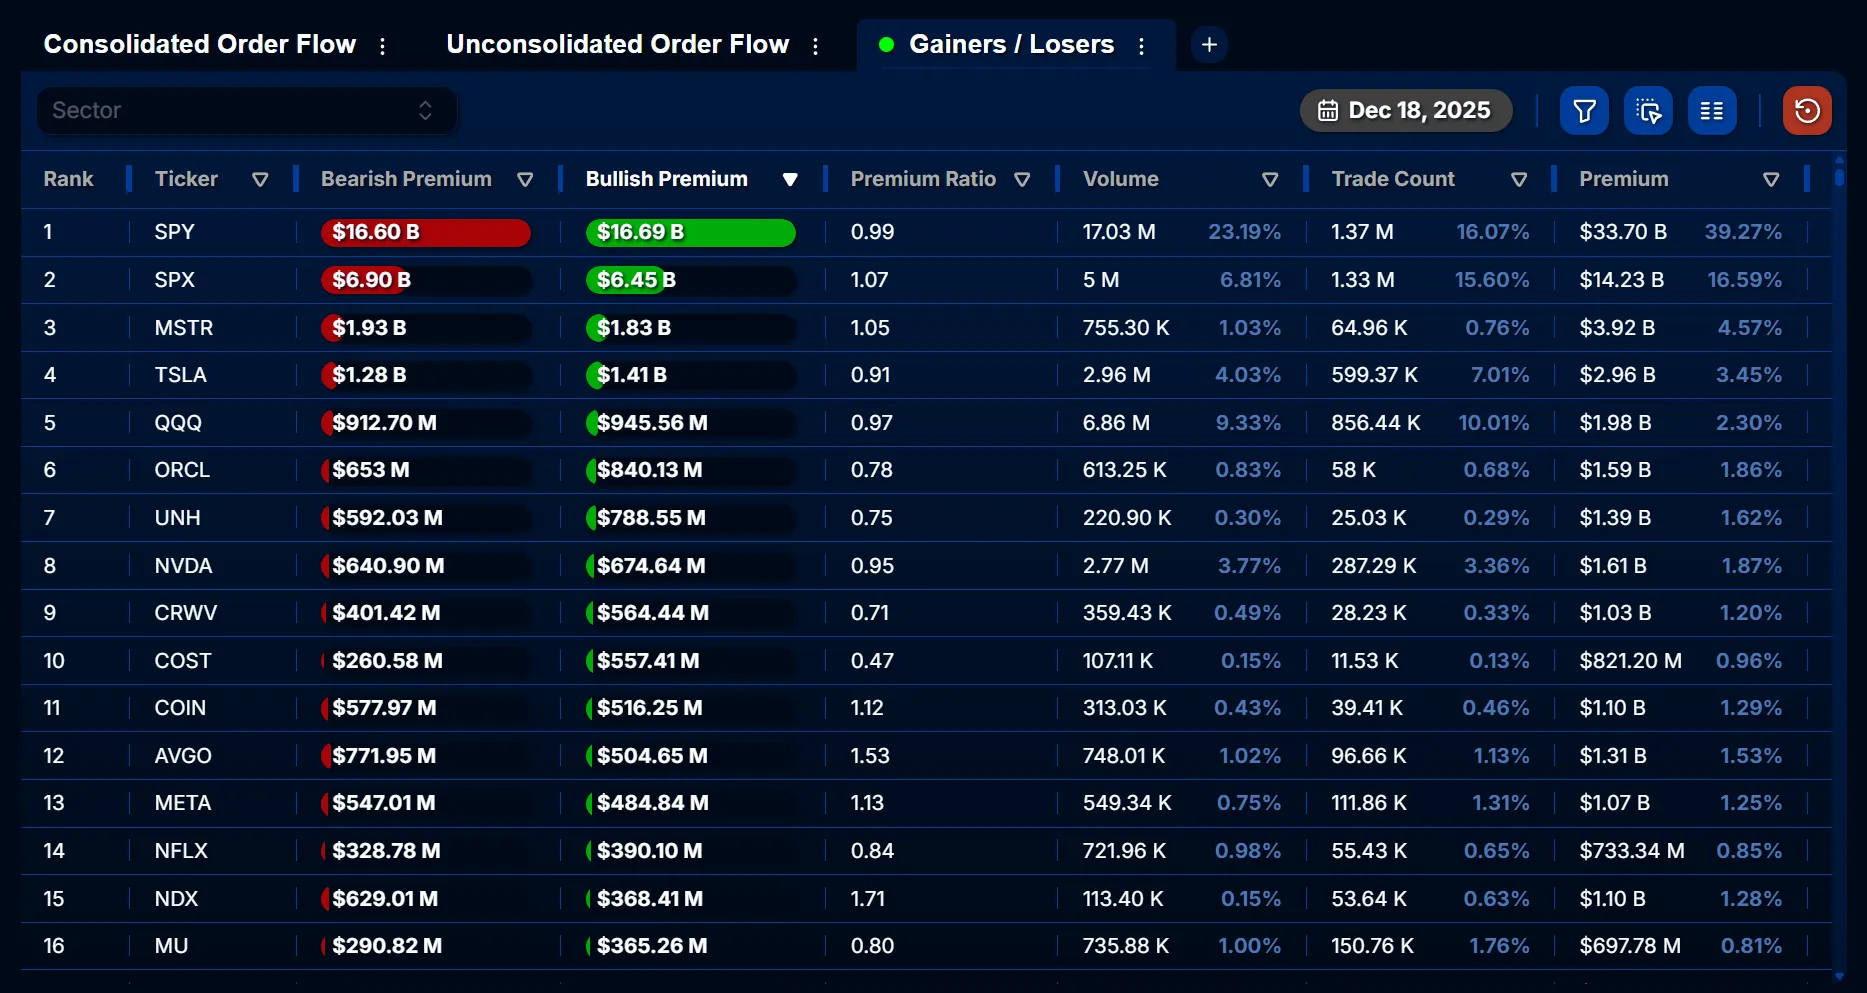Click NVDA trade count 287.29 K

tap(1373, 566)
